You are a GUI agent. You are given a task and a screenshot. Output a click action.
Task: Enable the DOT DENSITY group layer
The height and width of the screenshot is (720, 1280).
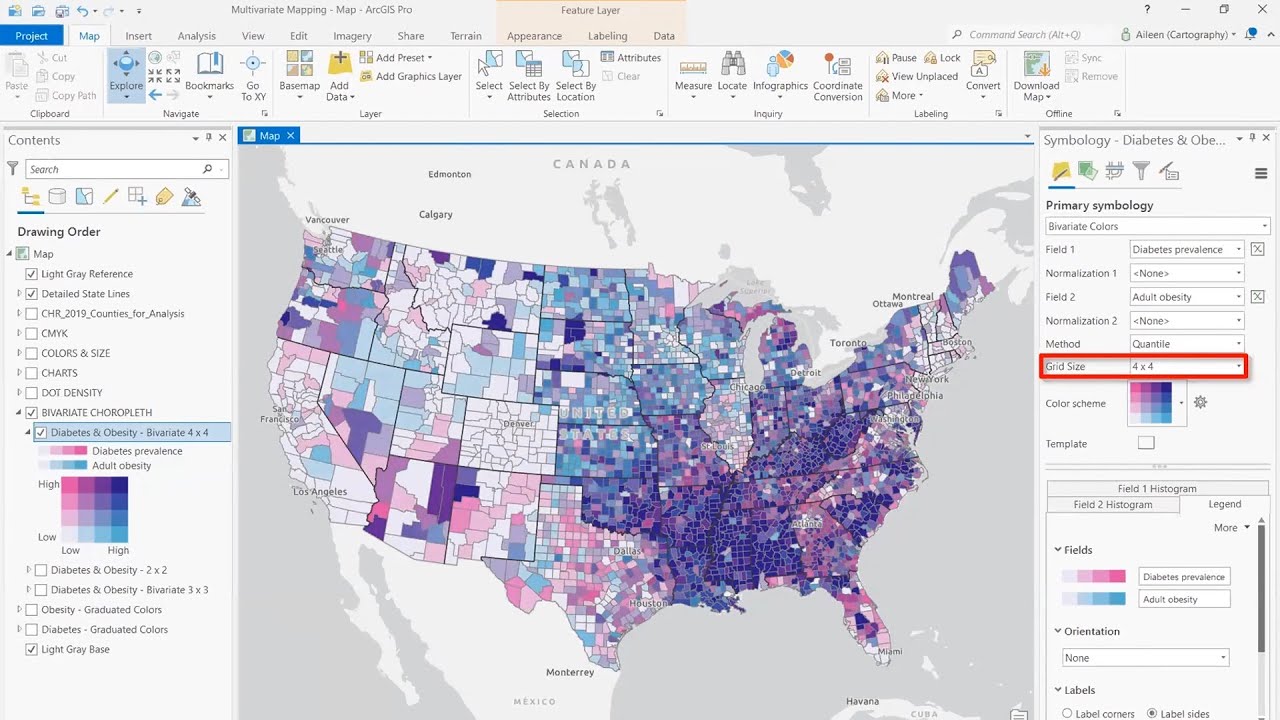[32, 393]
